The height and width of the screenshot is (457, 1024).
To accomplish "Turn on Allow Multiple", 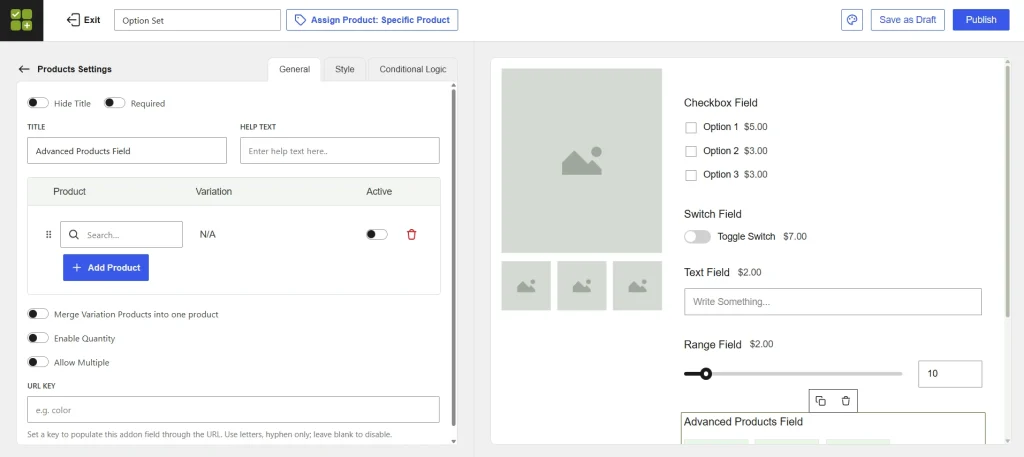I will 38,362.
